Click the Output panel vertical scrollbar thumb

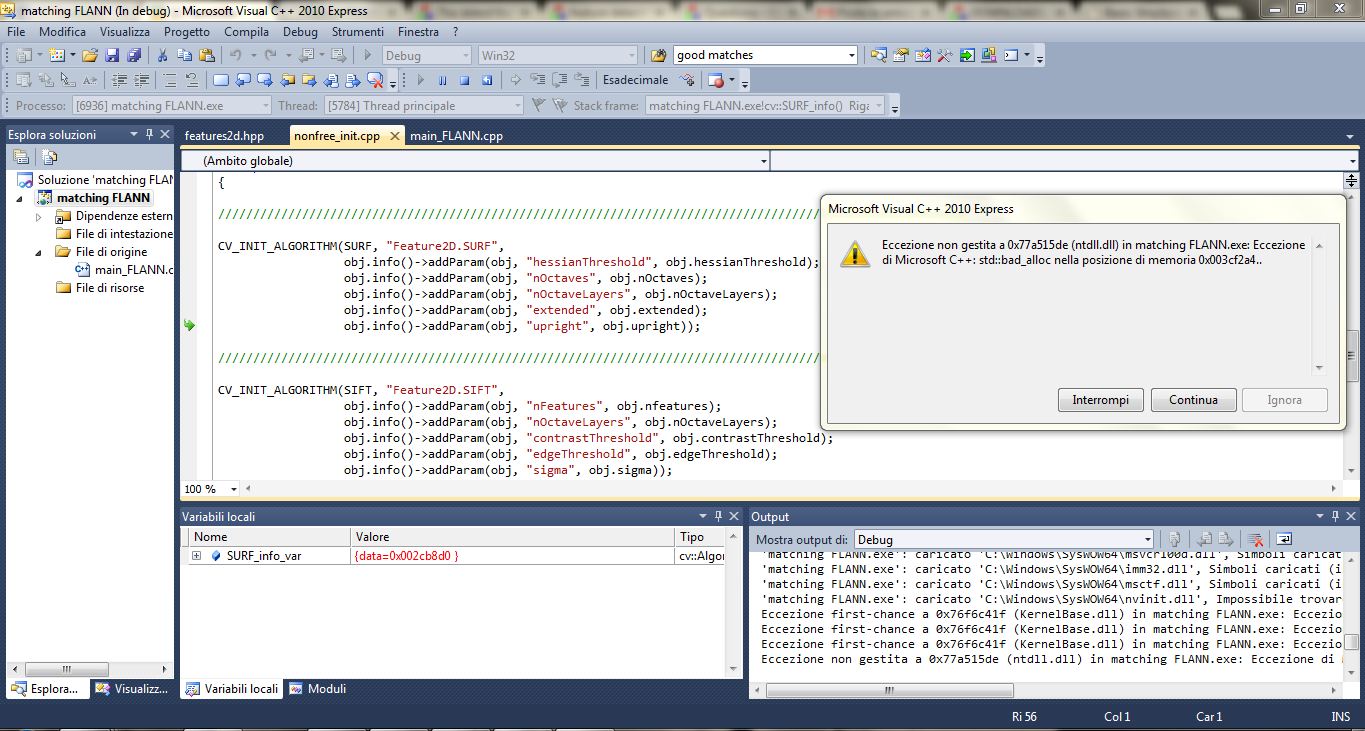coord(1351,642)
